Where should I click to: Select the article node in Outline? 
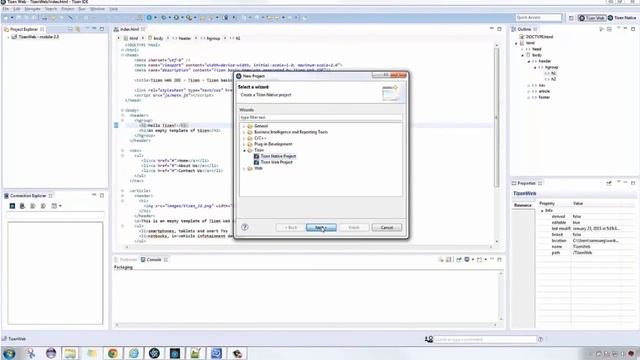(x=544, y=91)
